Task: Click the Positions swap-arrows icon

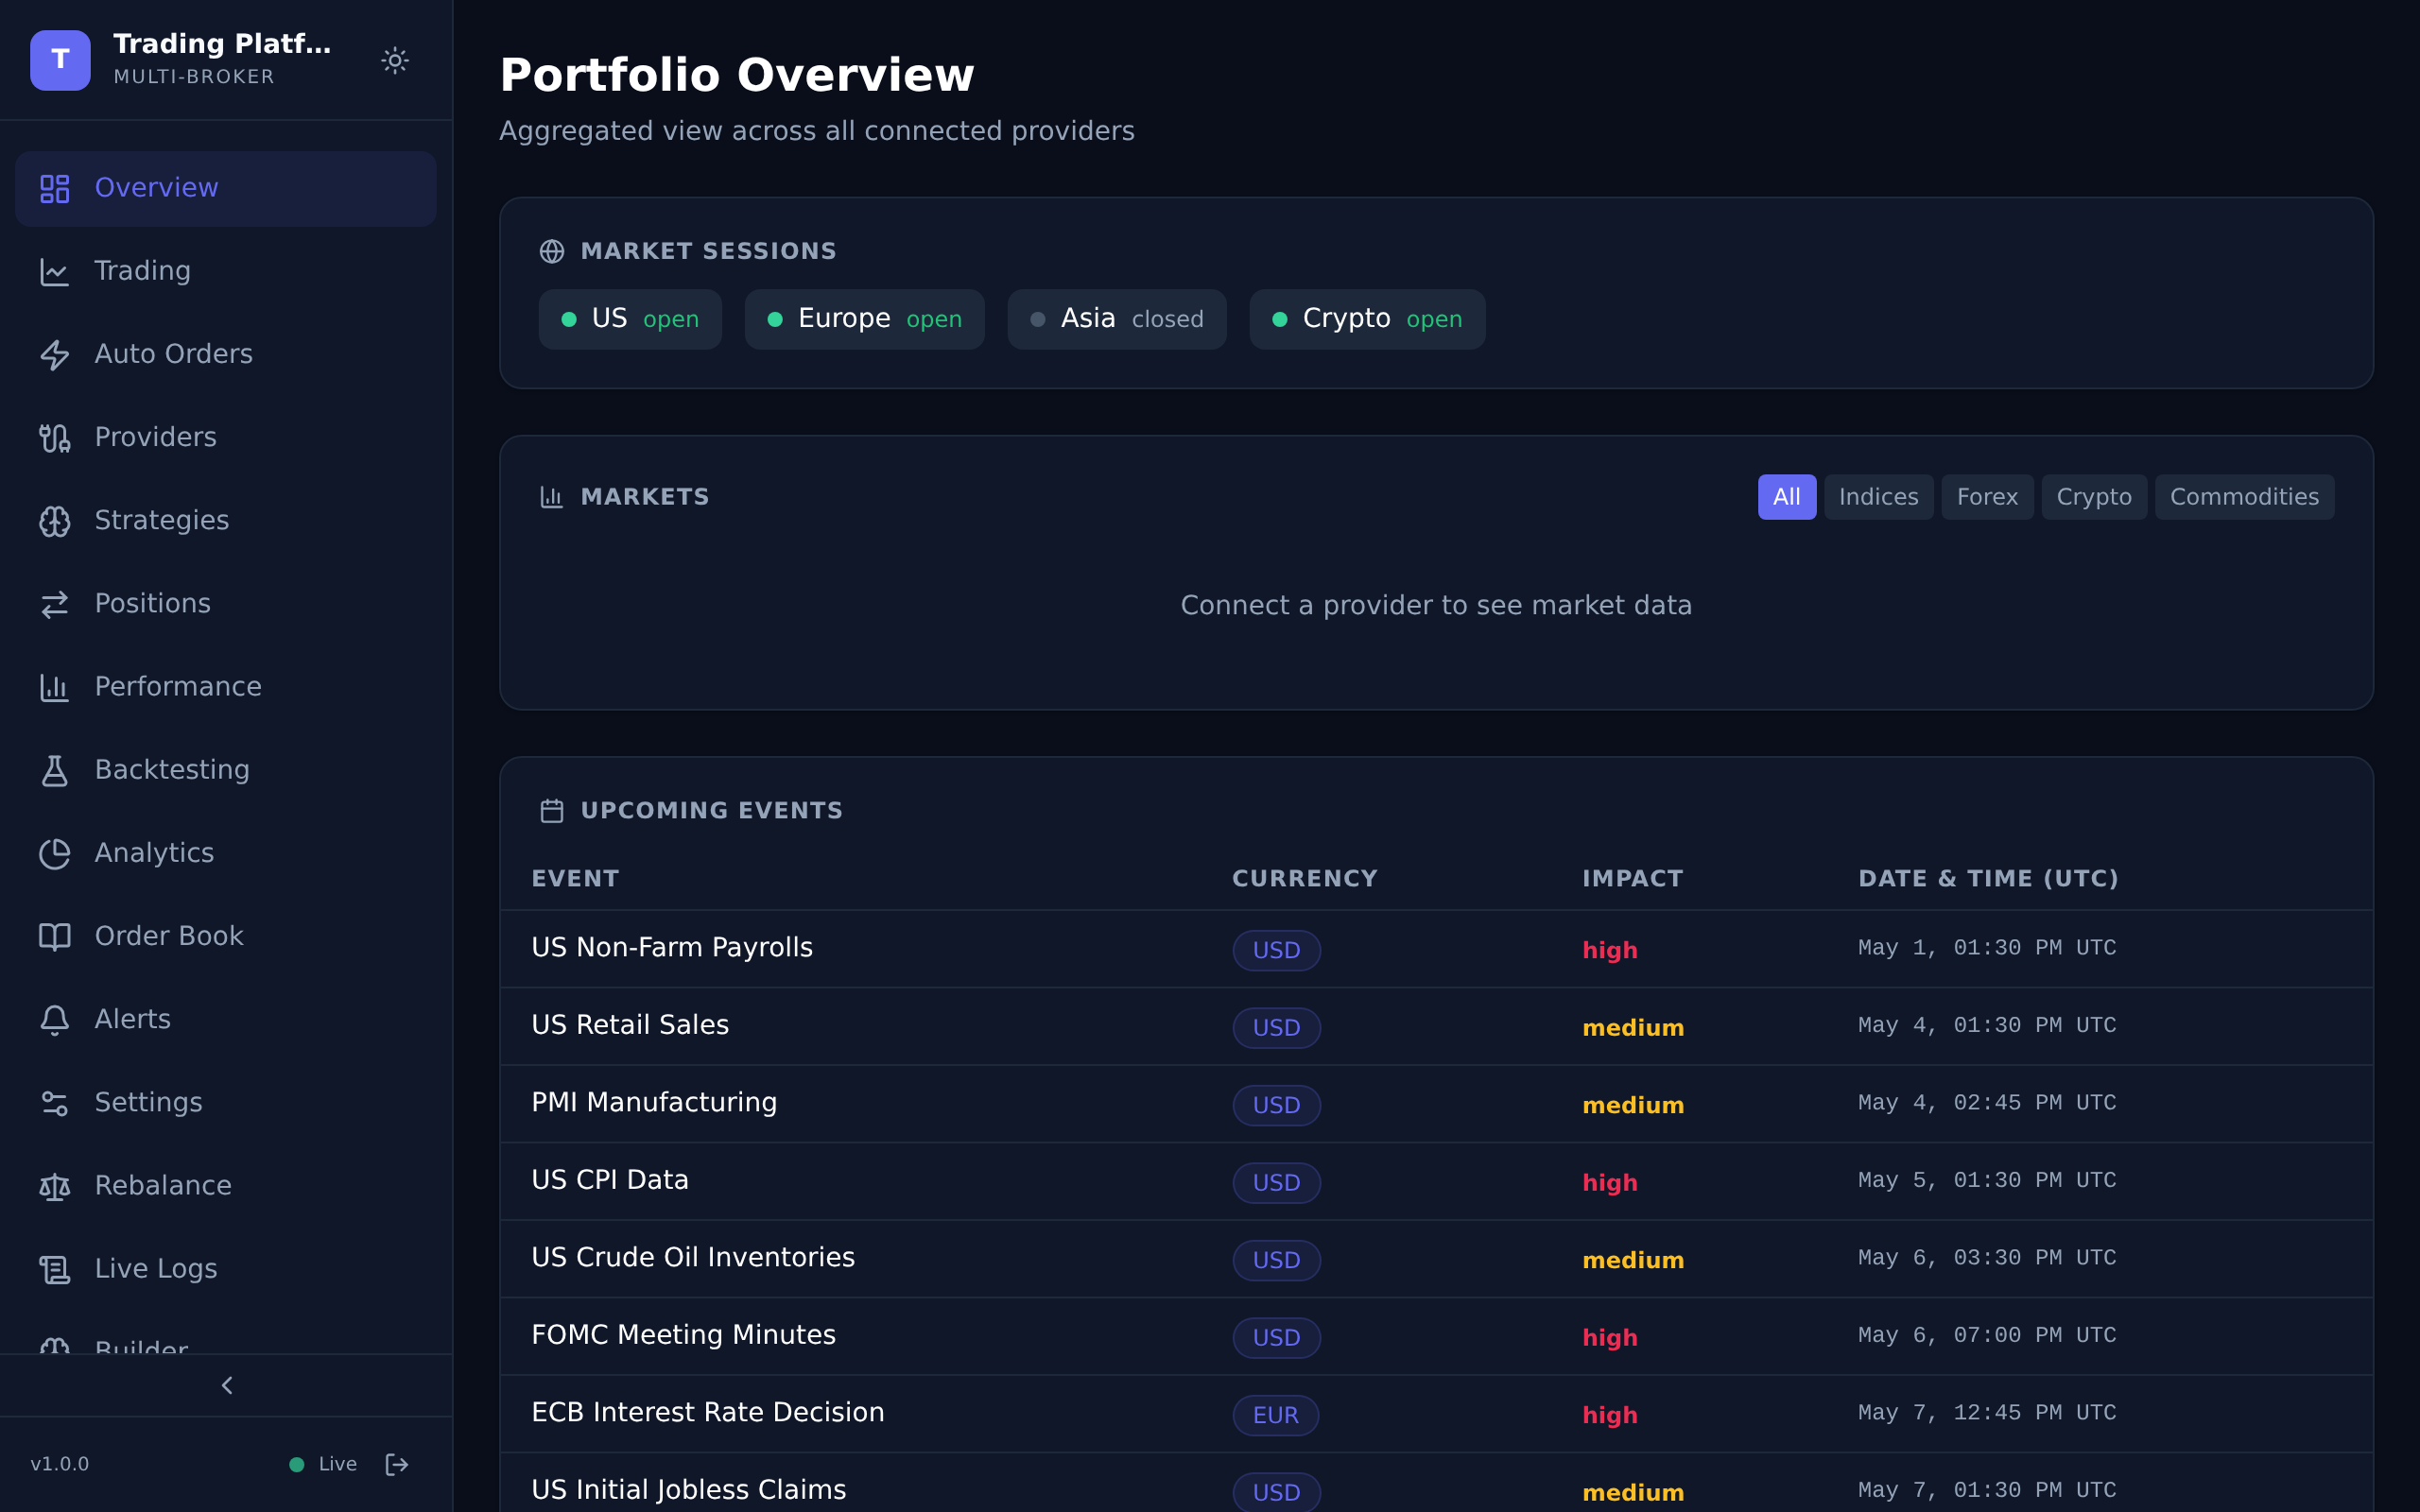Action: pos(54,604)
